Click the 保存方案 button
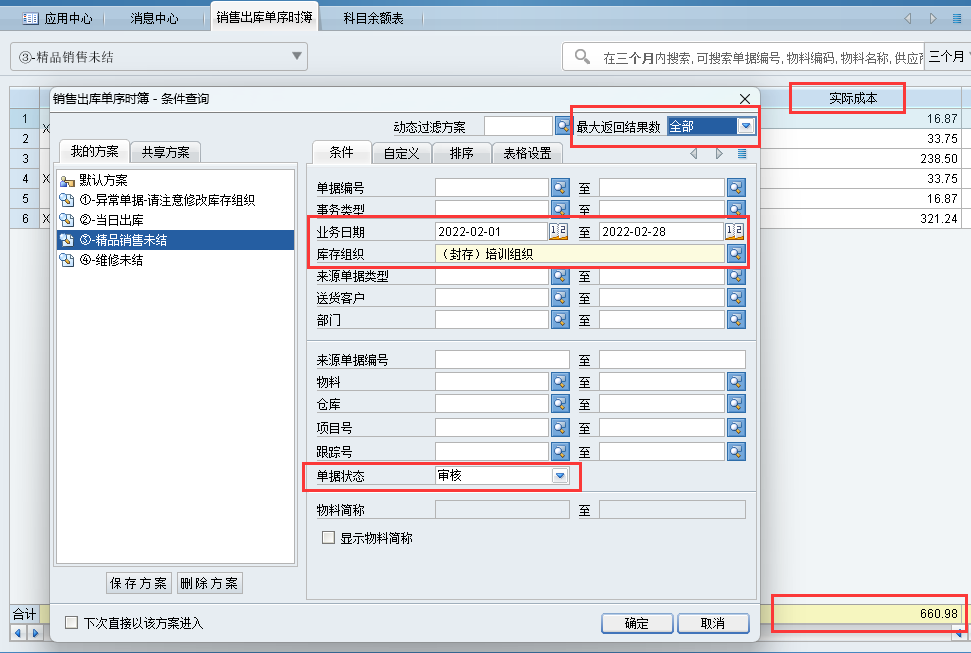 [139, 583]
